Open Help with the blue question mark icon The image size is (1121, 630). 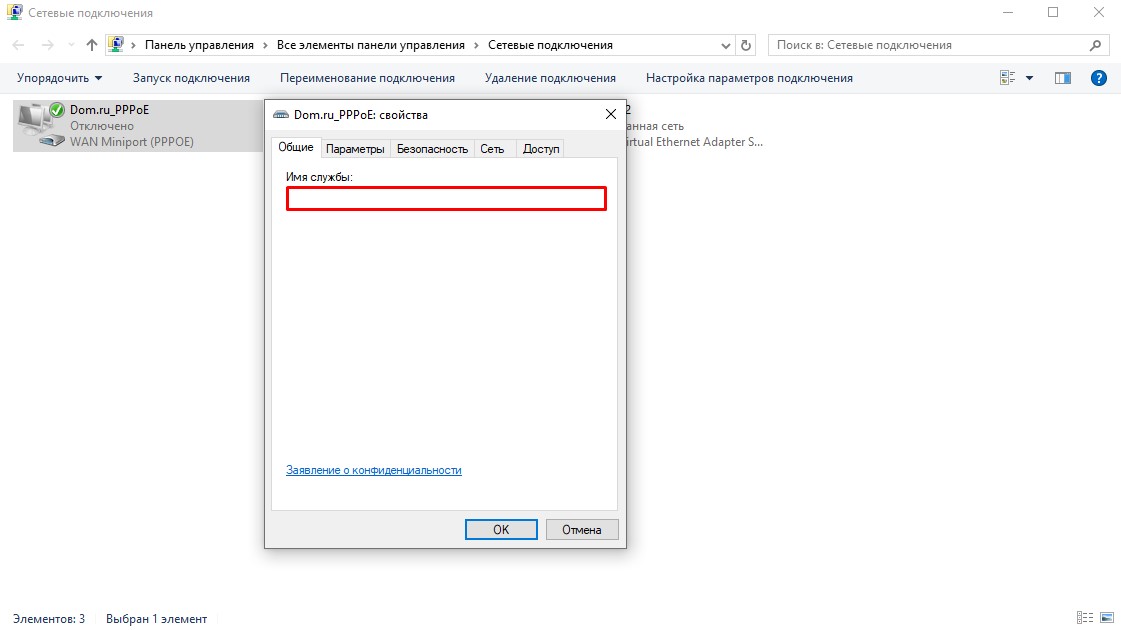click(x=1098, y=78)
